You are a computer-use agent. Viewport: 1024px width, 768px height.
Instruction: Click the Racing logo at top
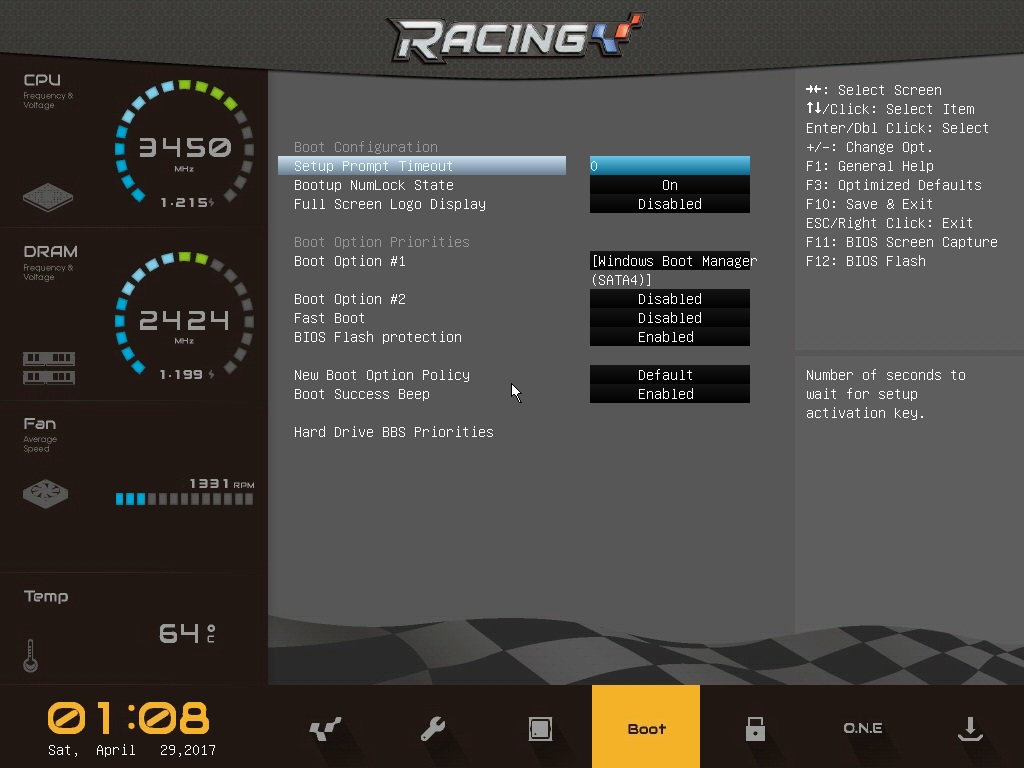(x=515, y=37)
